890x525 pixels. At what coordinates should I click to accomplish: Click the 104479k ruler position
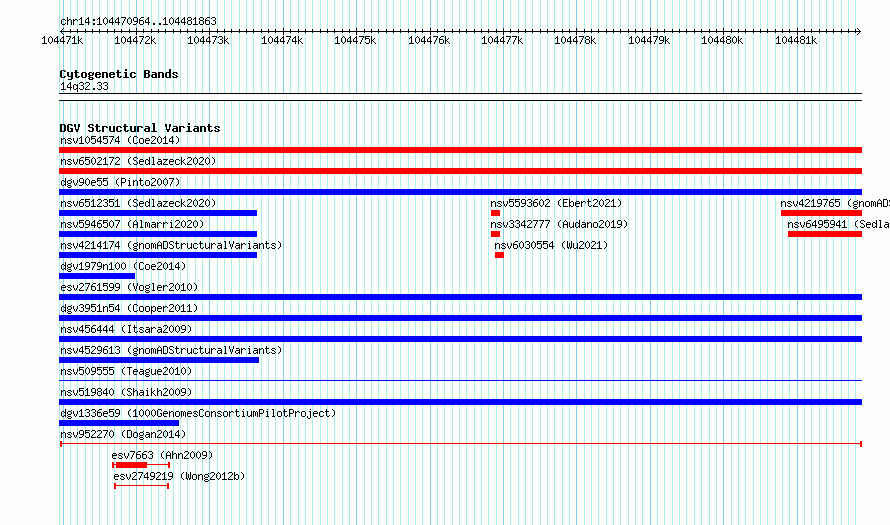point(649,40)
